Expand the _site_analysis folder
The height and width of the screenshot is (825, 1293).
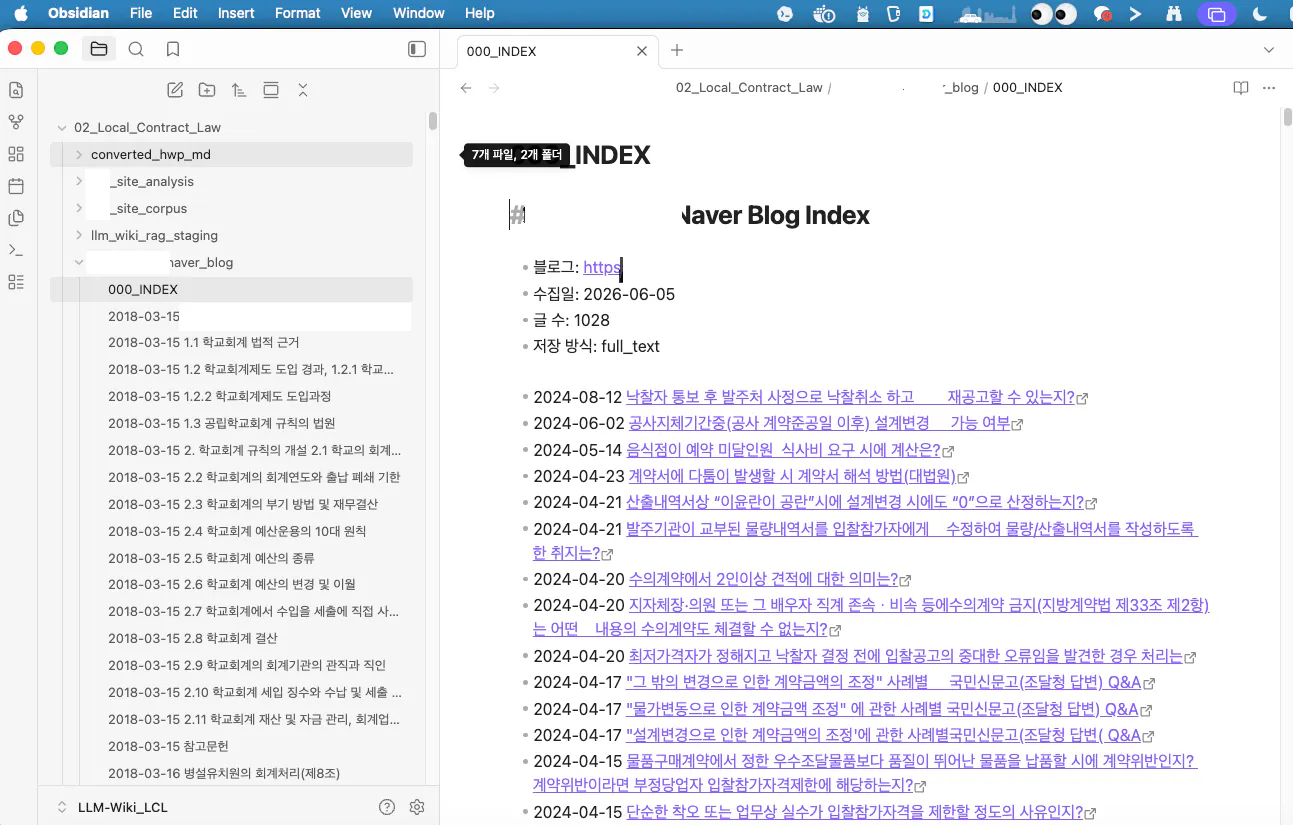click(79, 182)
